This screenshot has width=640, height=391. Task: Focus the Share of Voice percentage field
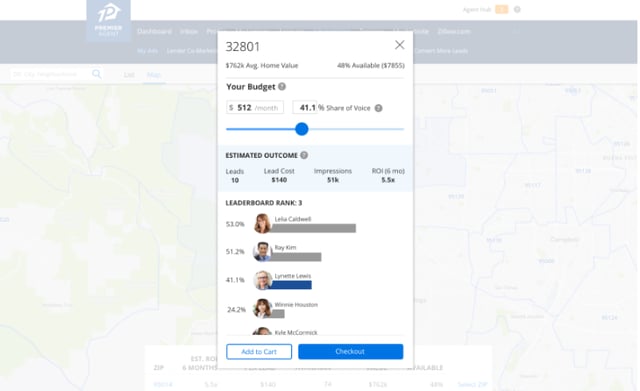pyautogui.click(x=304, y=108)
